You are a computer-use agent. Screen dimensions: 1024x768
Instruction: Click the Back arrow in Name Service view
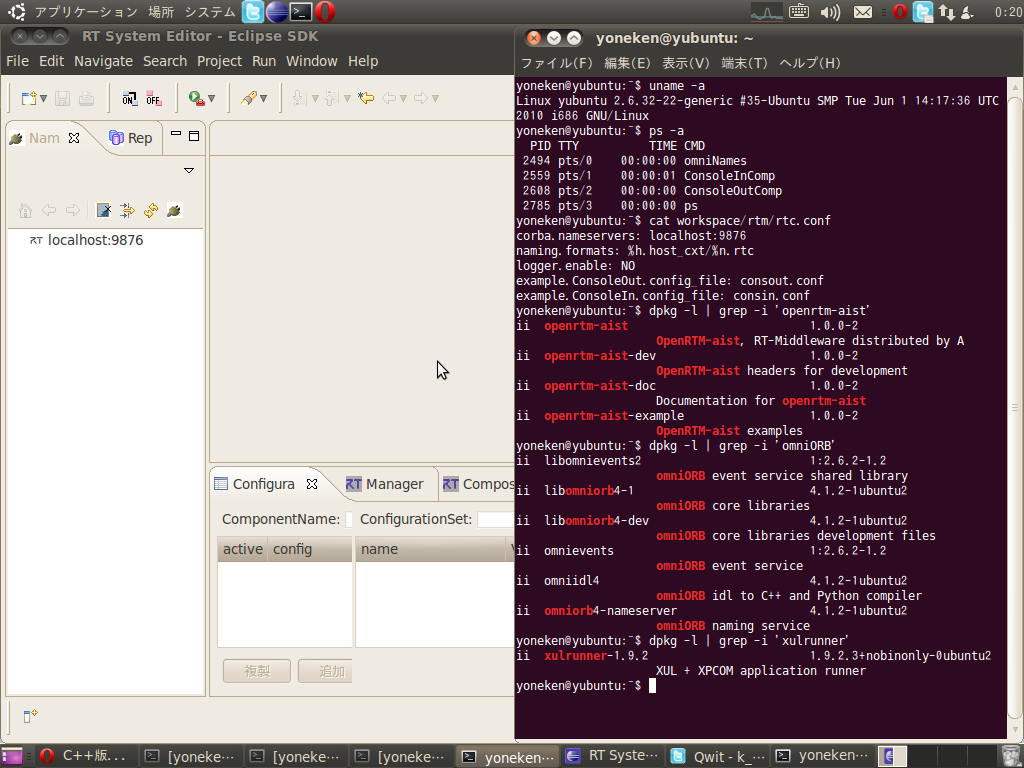(x=49, y=210)
